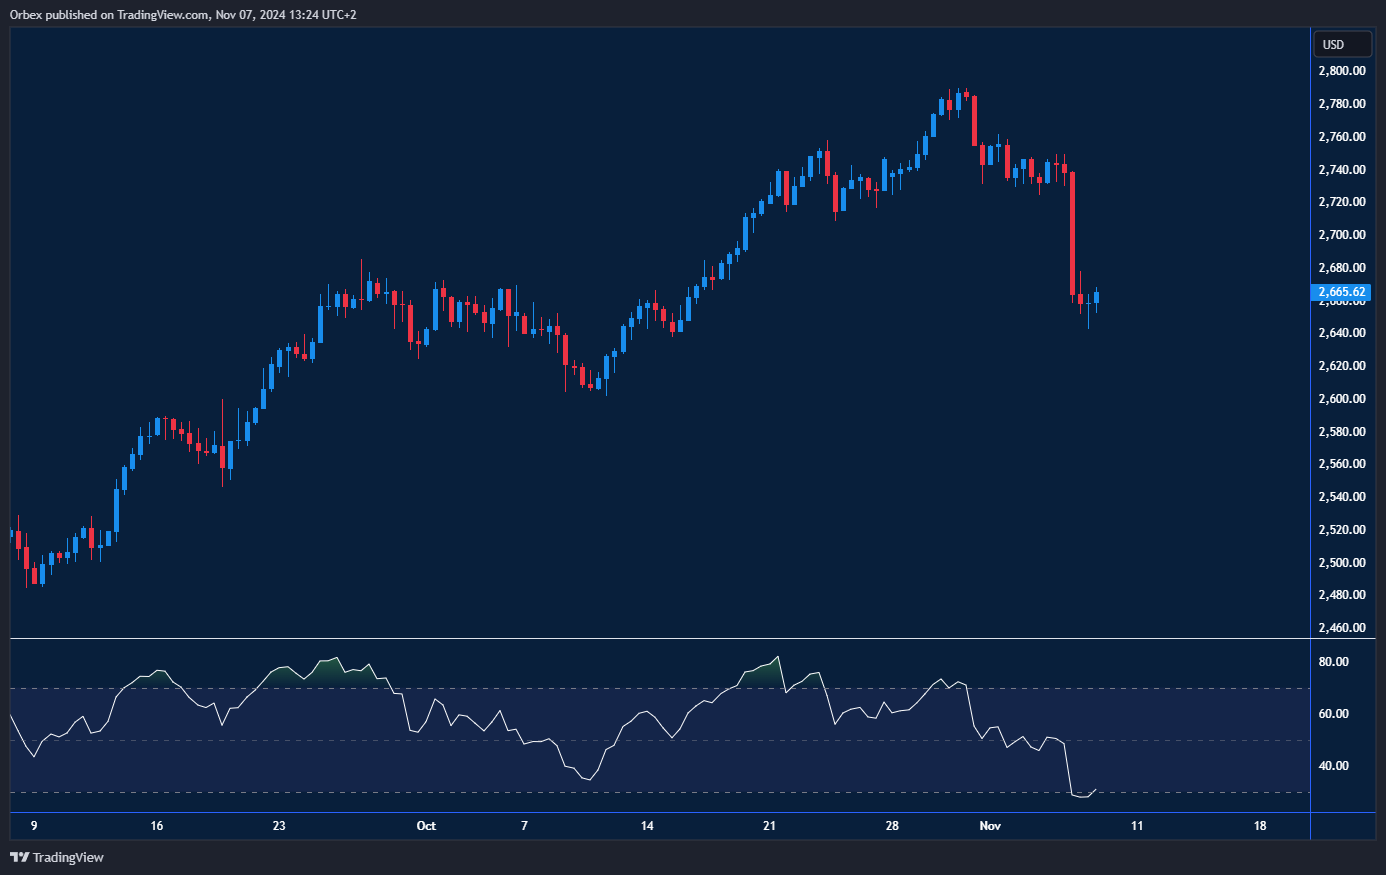Click the TradingView logo icon at bottom-left

click(19, 857)
